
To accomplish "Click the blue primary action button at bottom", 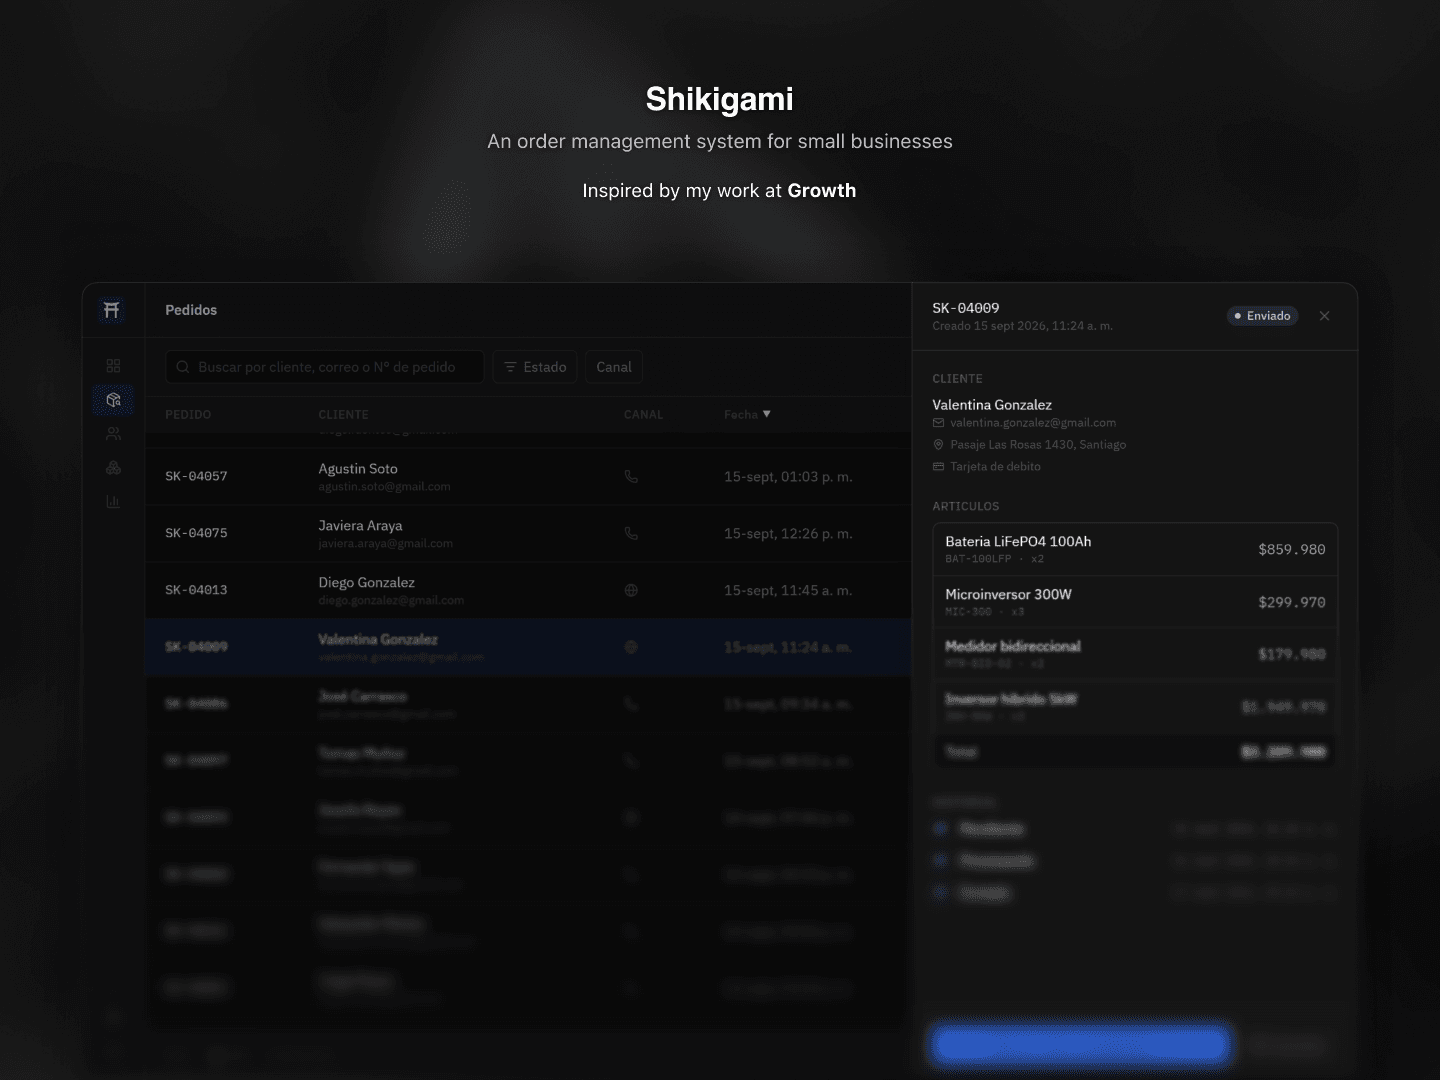I will click(1080, 1045).
